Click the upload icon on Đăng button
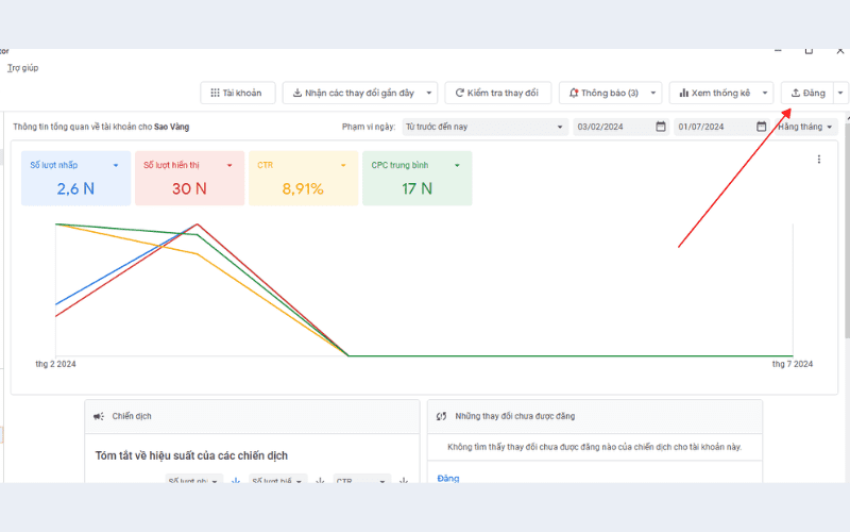 (x=795, y=93)
